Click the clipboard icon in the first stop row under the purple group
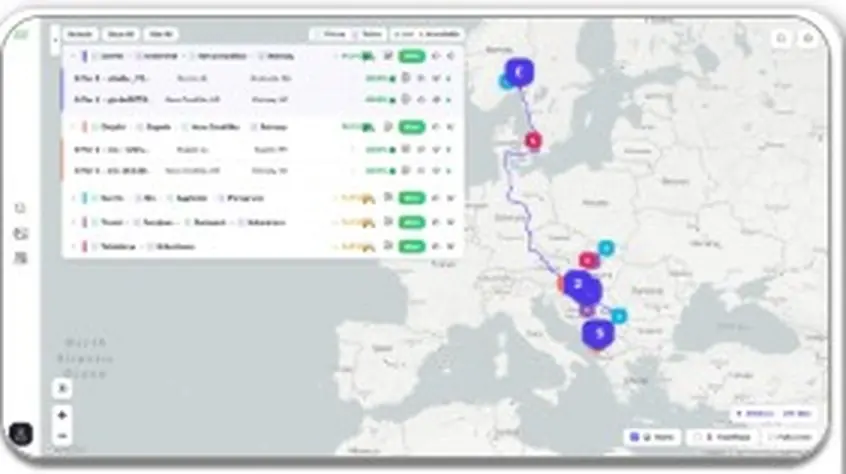This screenshot has height=474, width=846. click(406, 78)
